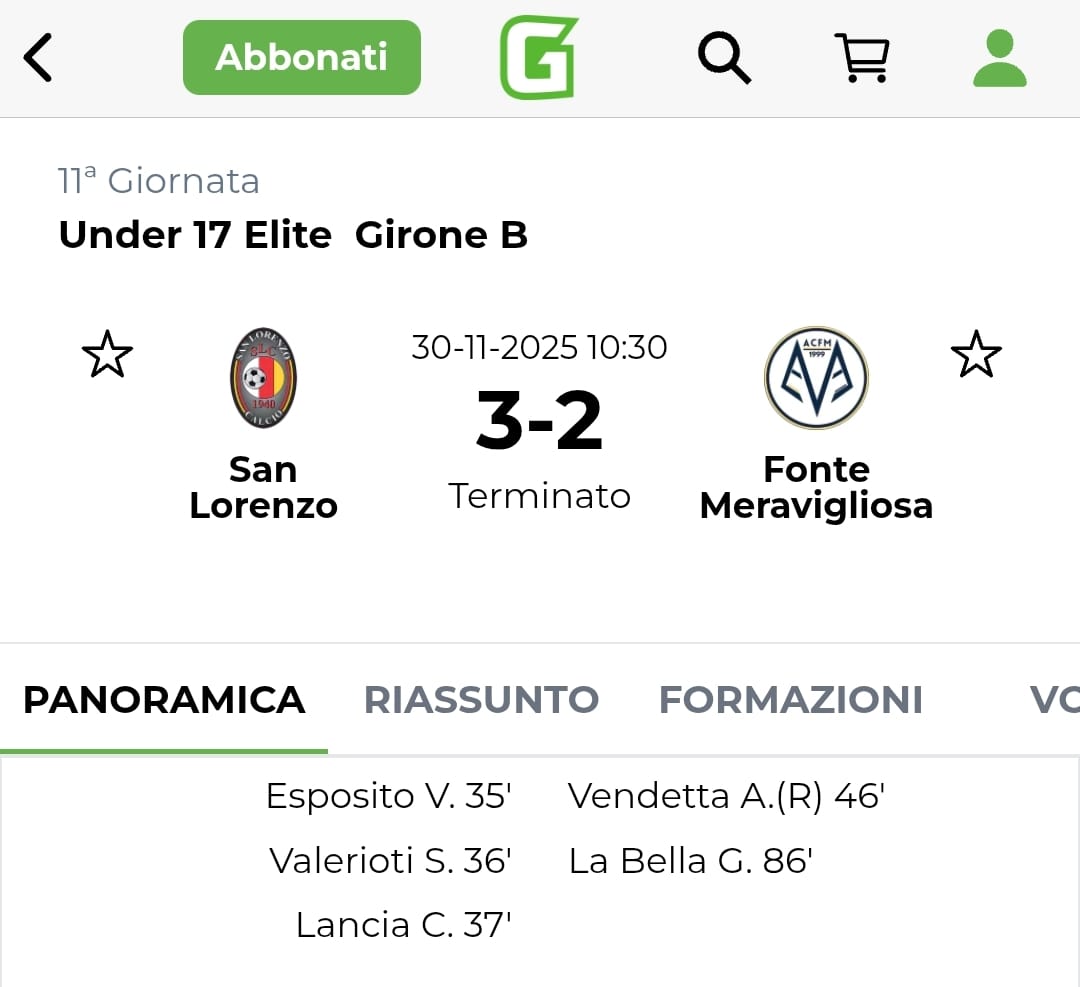Image resolution: width=1080 pixels, height=987 pixels.
Task: Click the Fonte Meravigliosa team name
Action: pos(816,487)
